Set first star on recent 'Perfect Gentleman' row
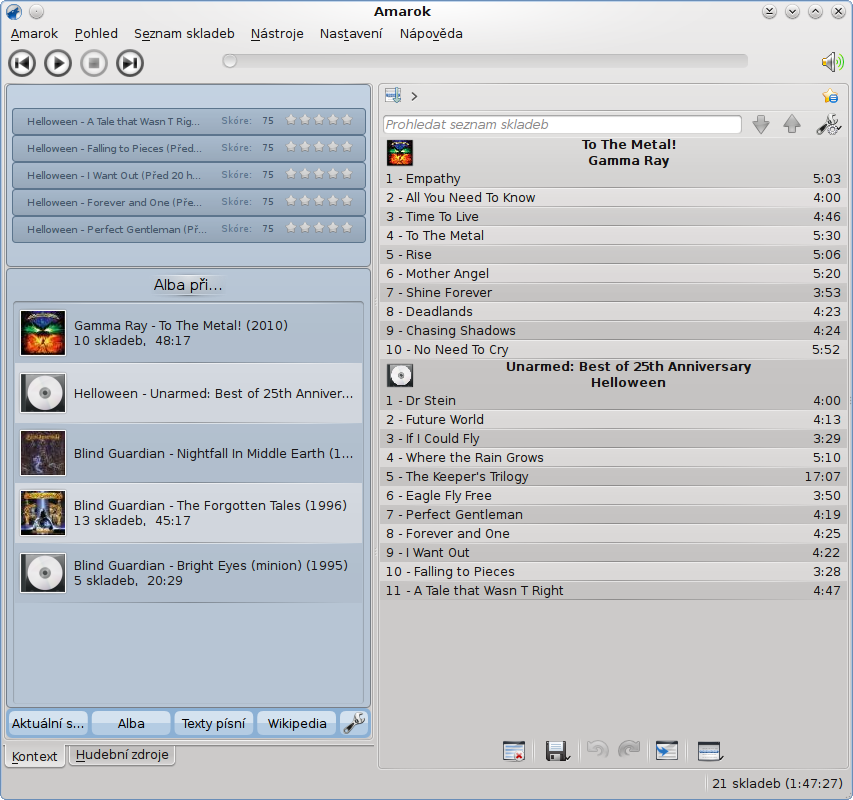Viewport: 853px width, 800px height. click(x=291, y=228)
